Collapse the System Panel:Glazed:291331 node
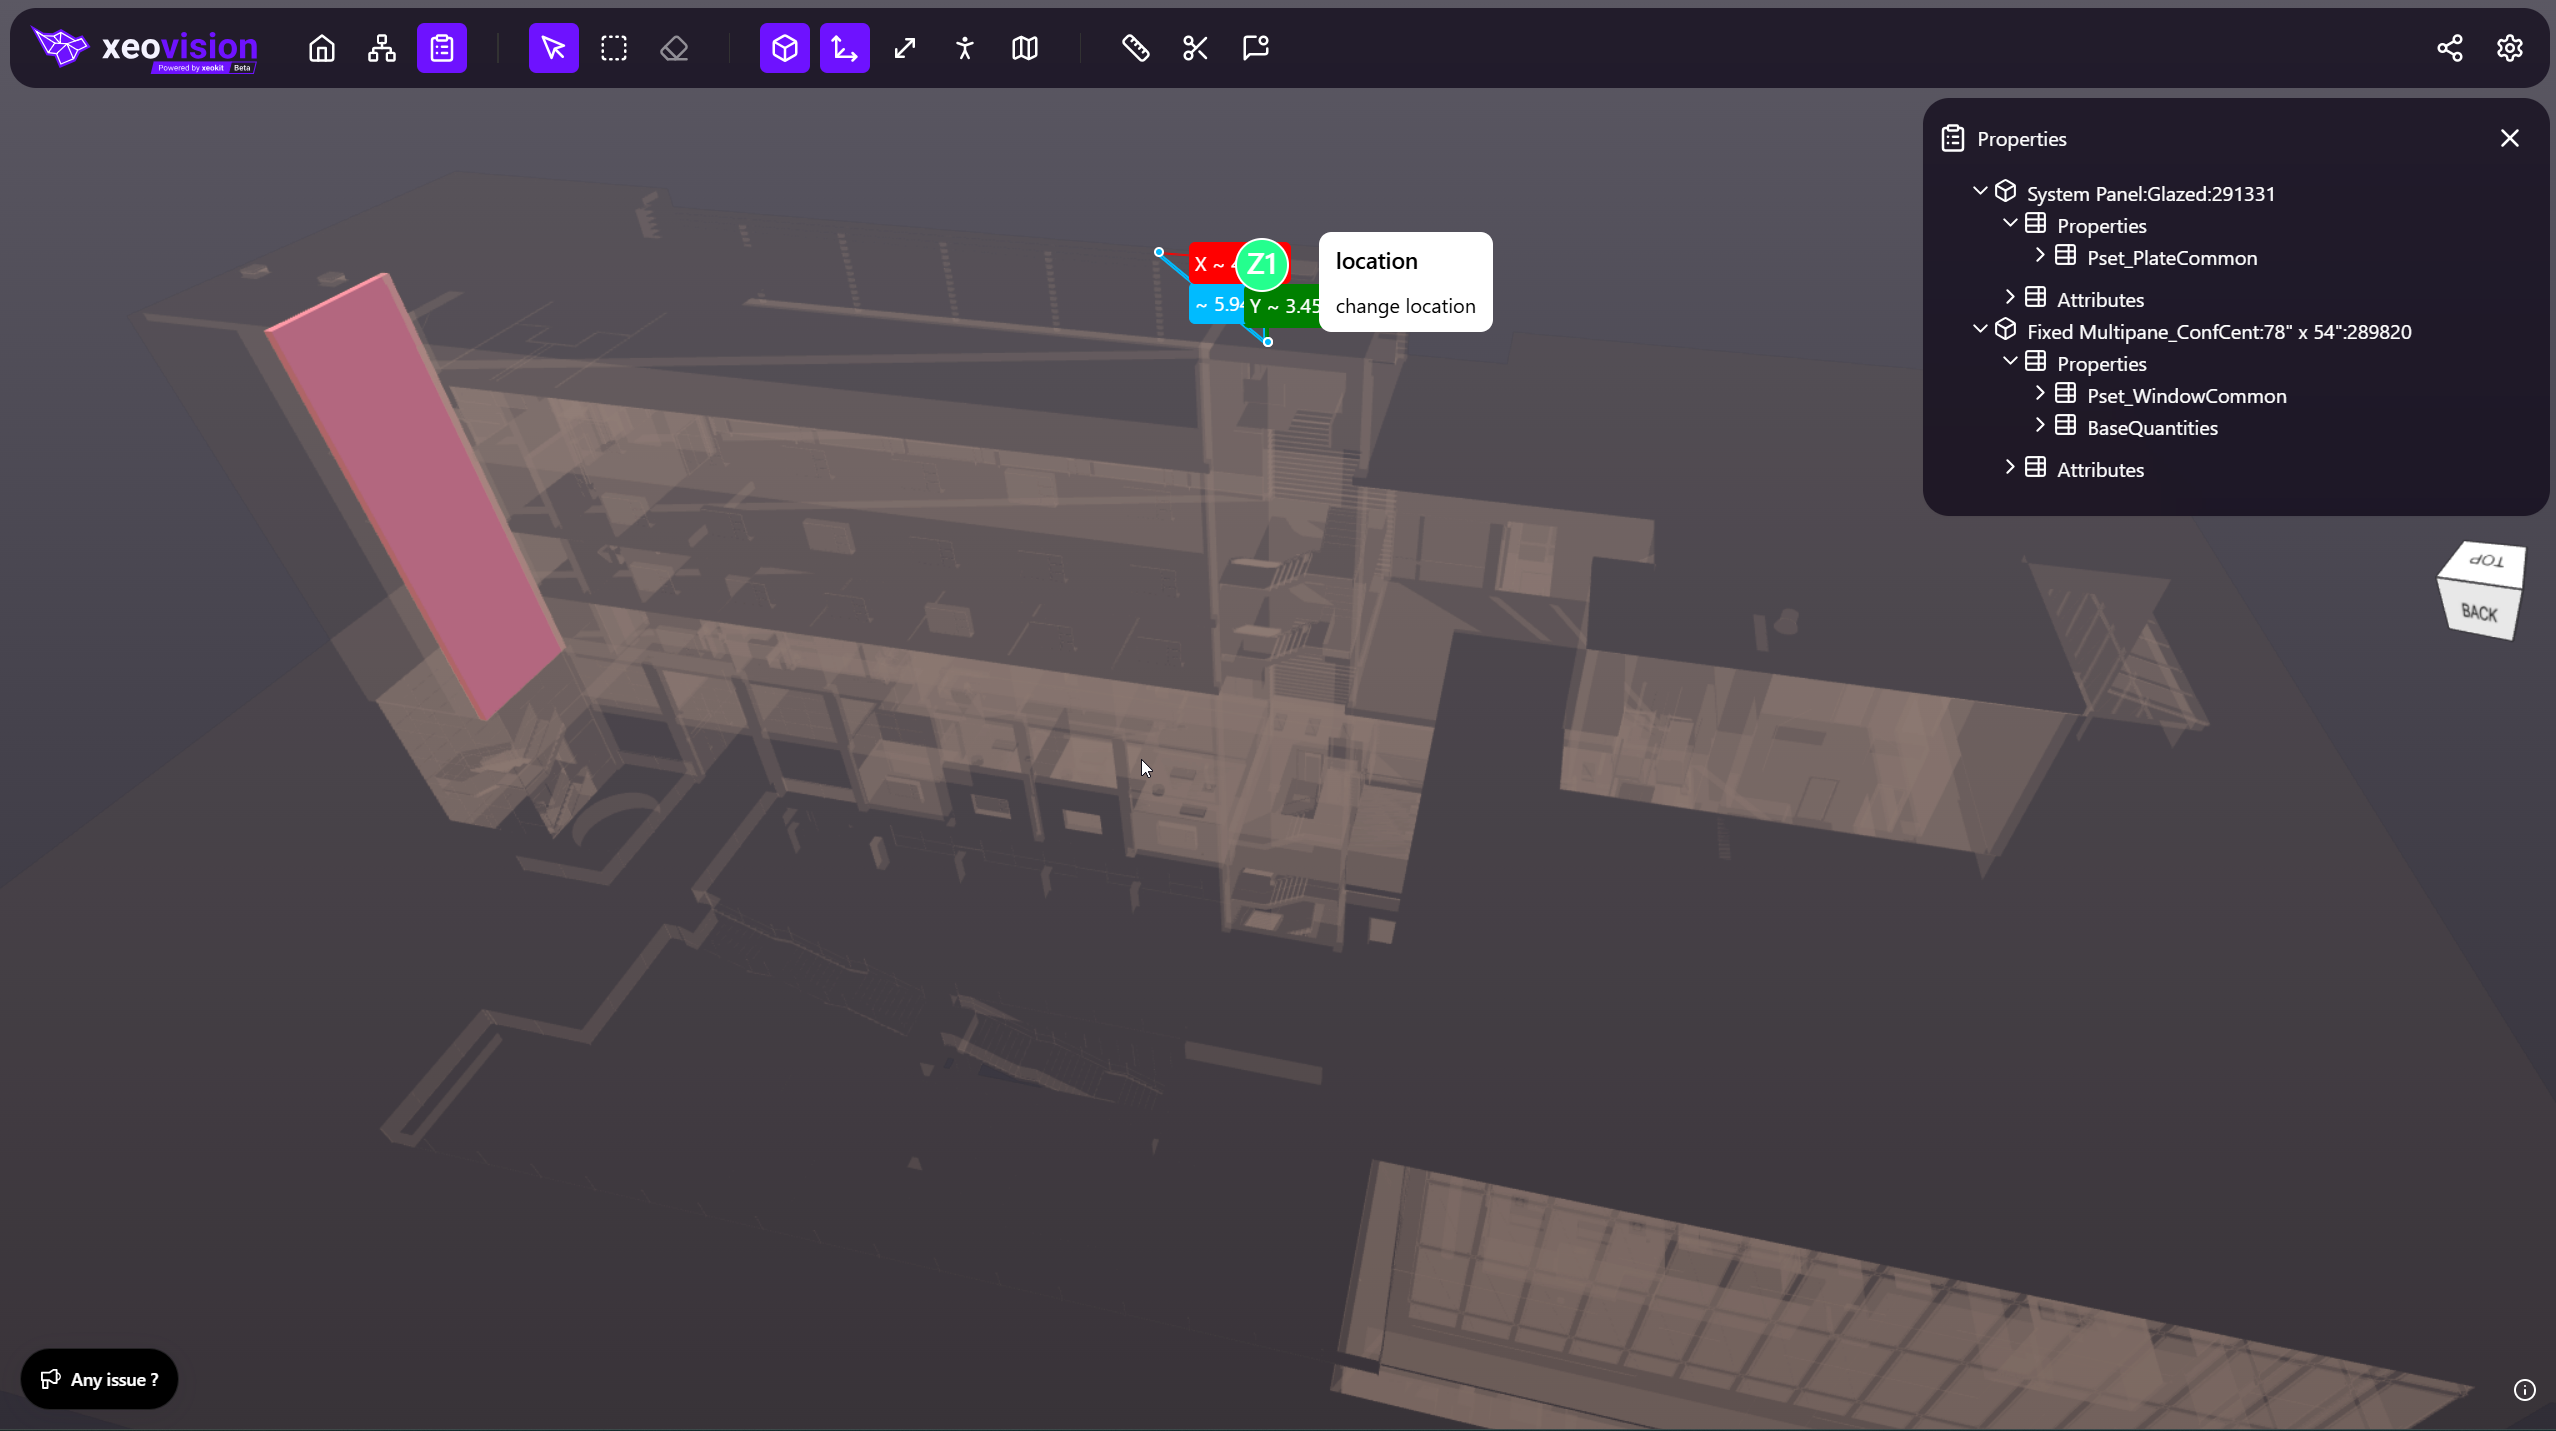Viewport: 2556px width, 1431px height. pyautogui.click(x=1980, y=191)
